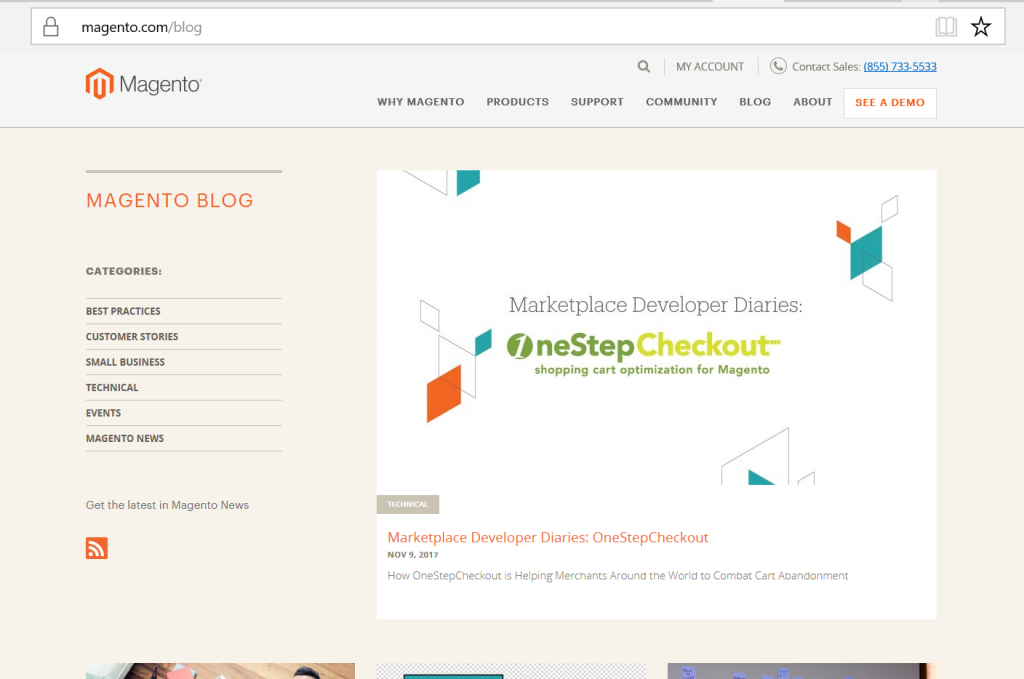Select MAGENTO NEWS category
Screen dimensions: 1024x679
(125, 439)
